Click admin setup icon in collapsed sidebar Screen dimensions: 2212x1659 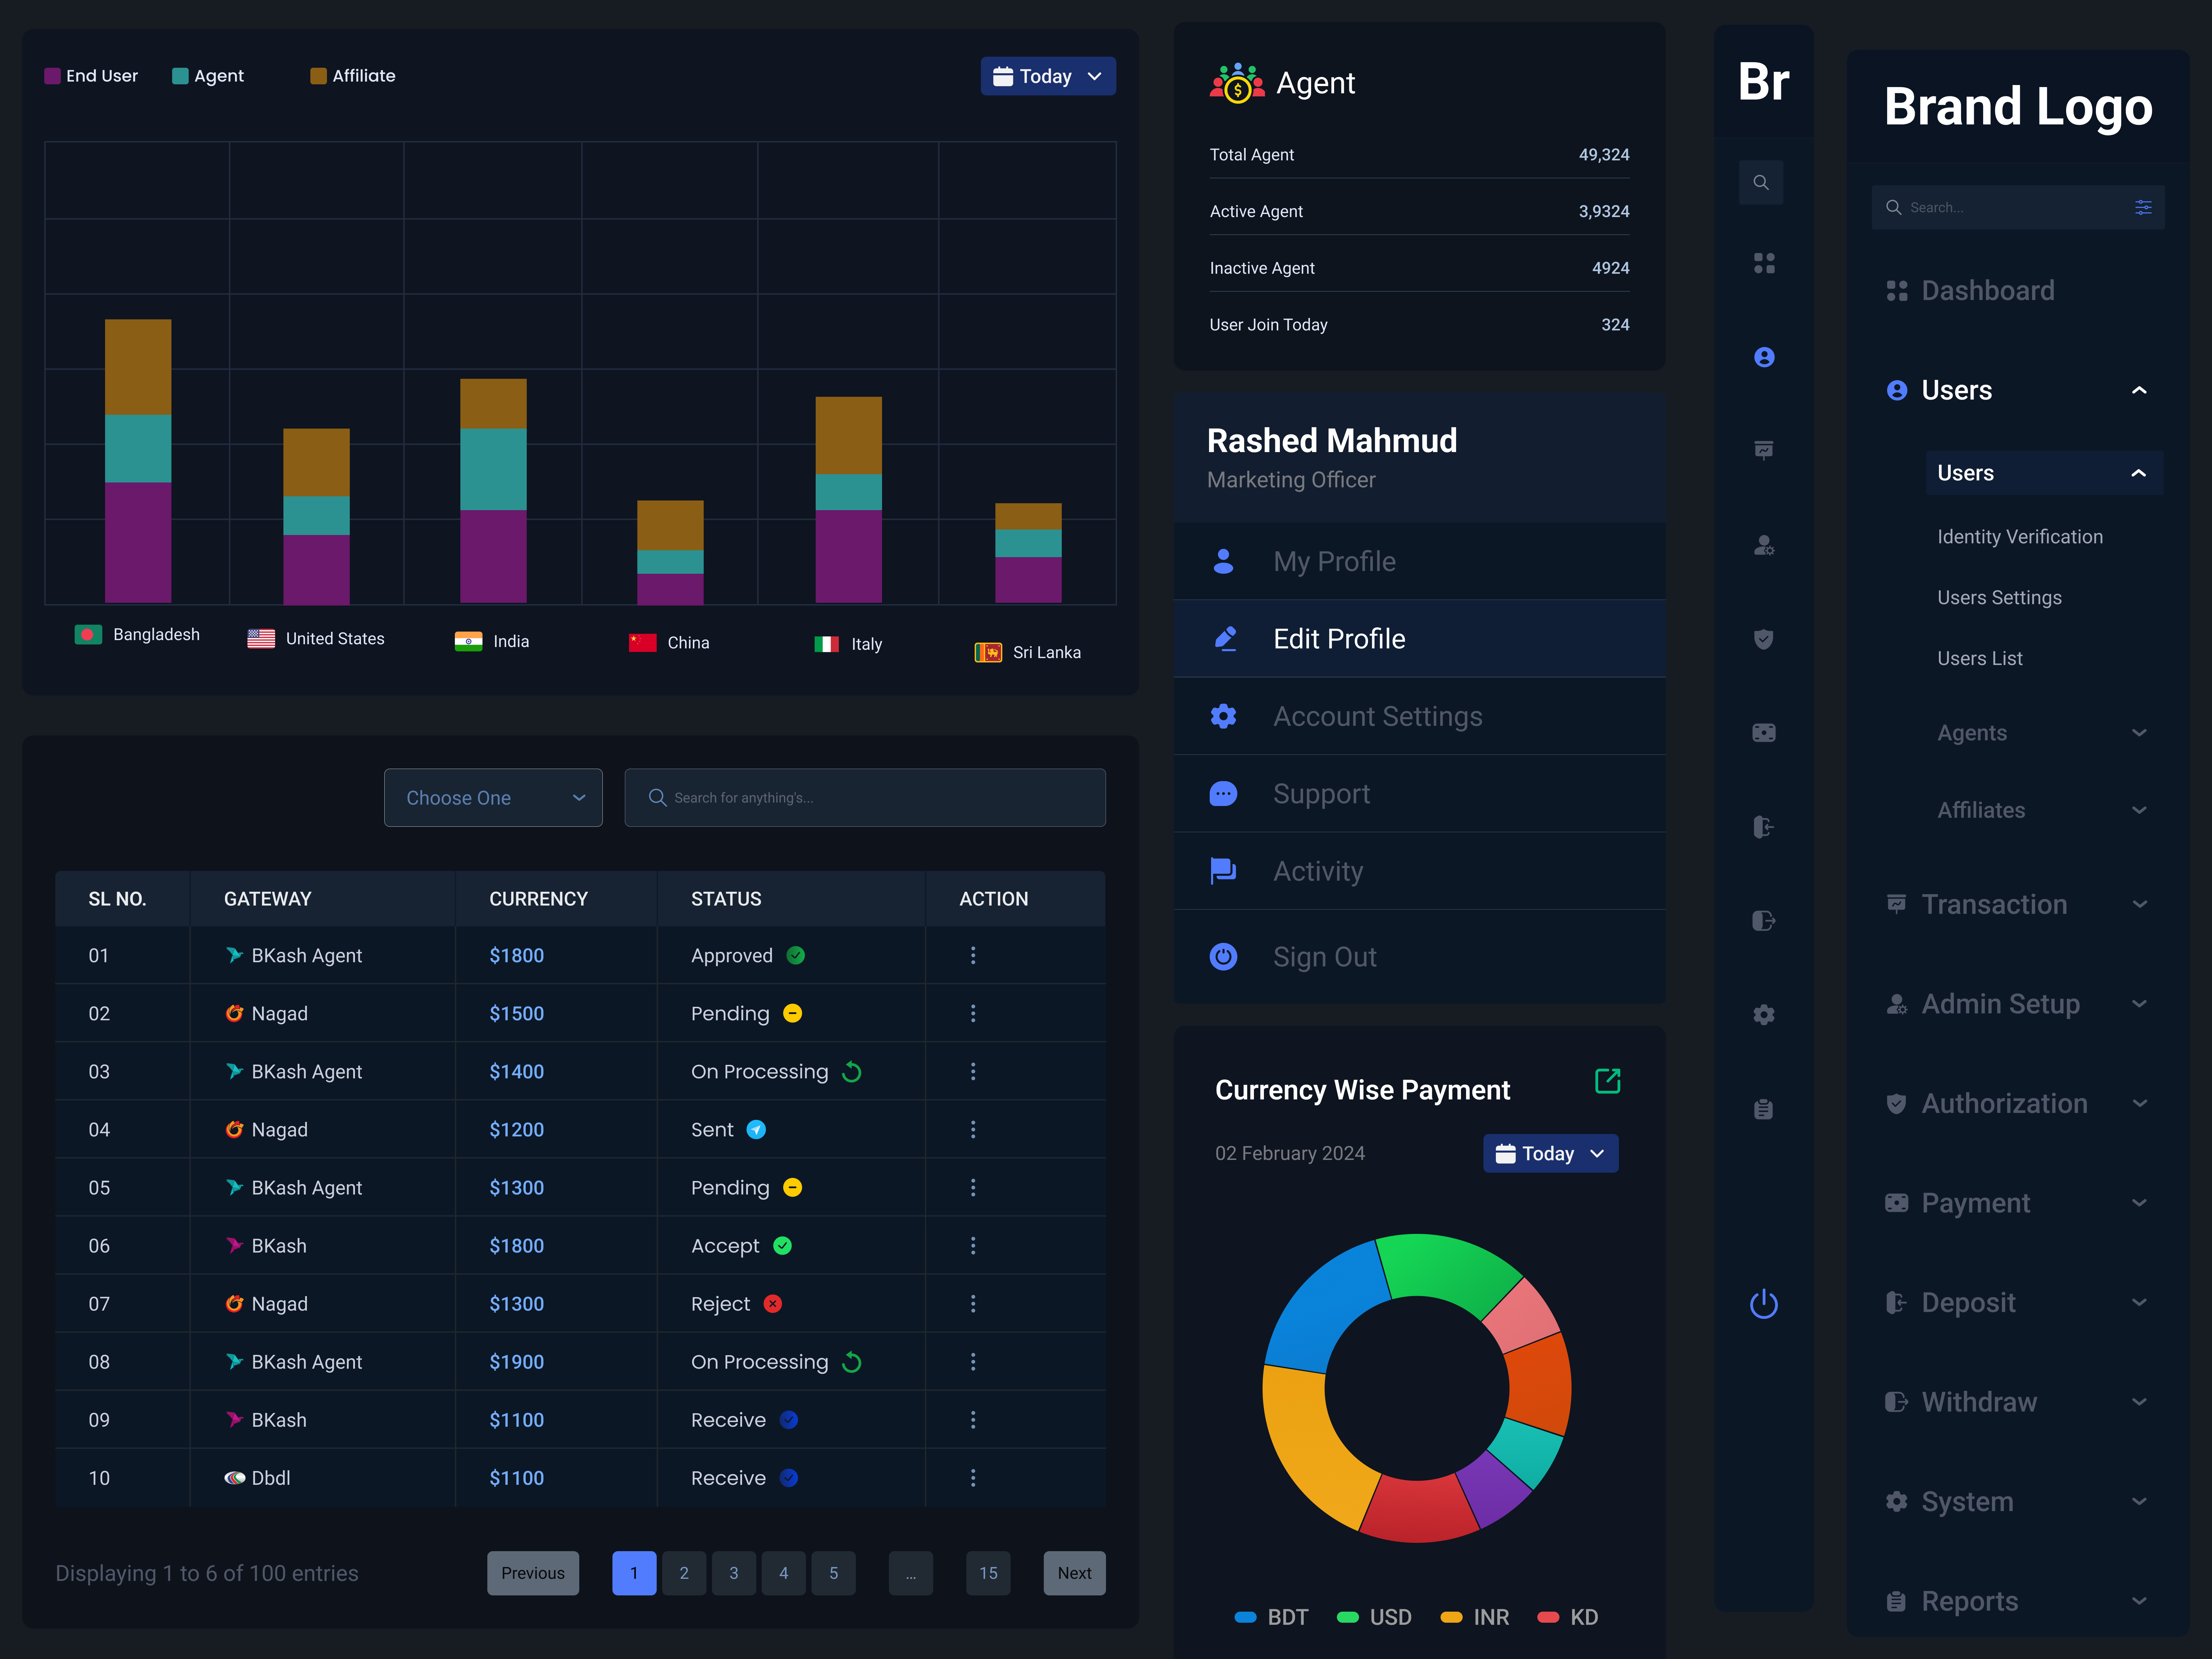click(1764, 545)
